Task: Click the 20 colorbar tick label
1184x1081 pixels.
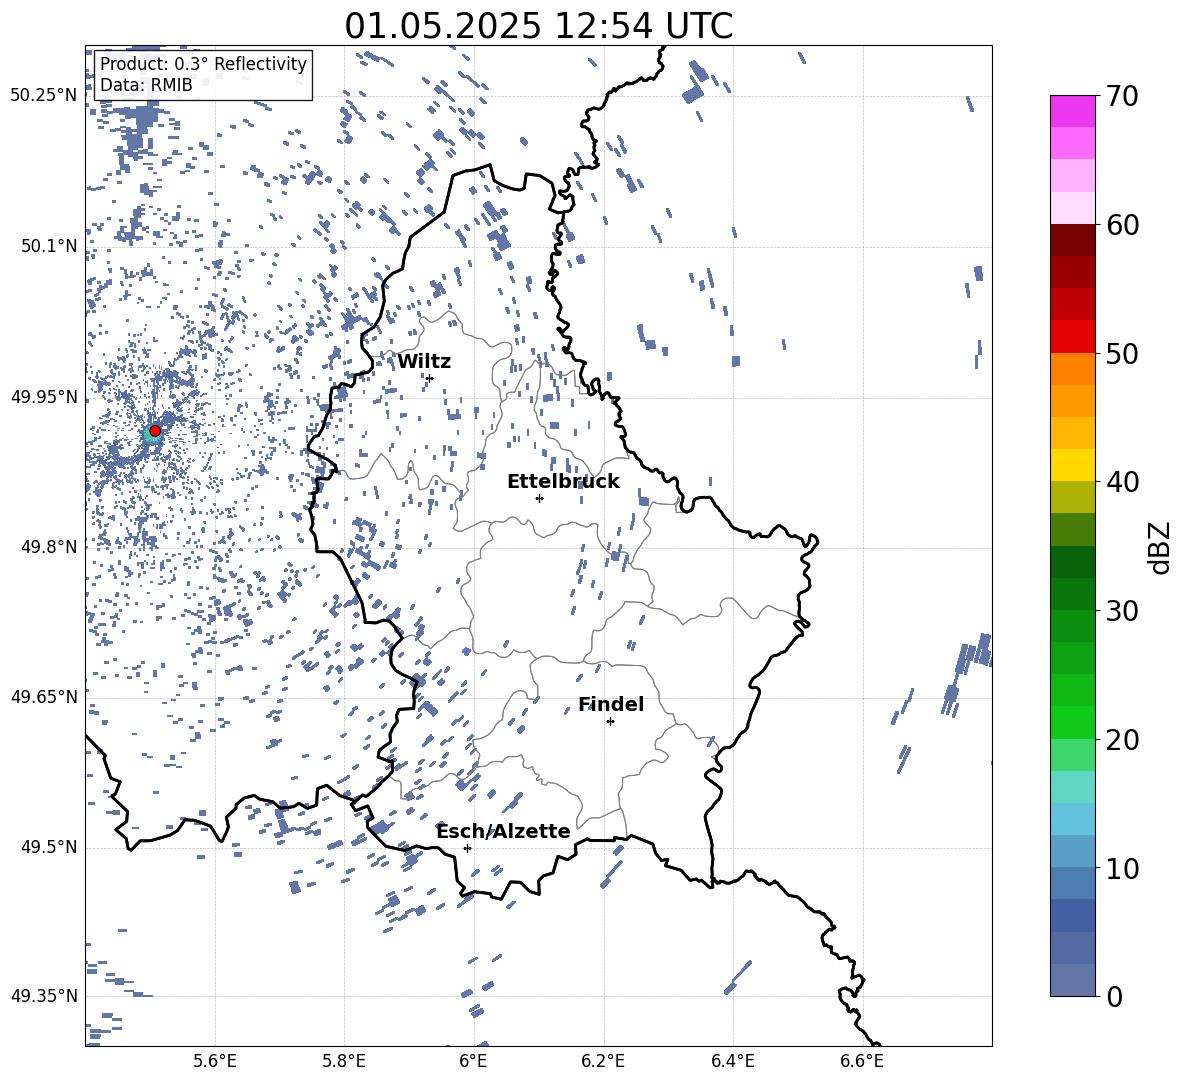Action: coord(1122,740)
